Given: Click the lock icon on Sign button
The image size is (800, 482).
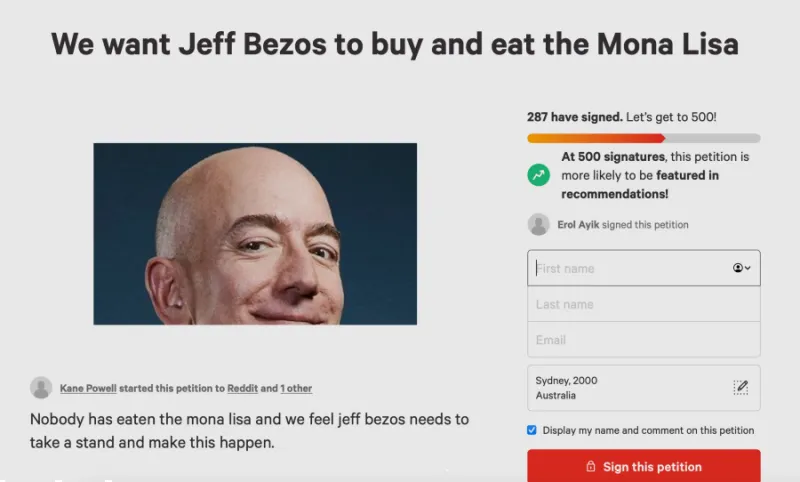Looking at the screenshot, I should tap(590, 466).
